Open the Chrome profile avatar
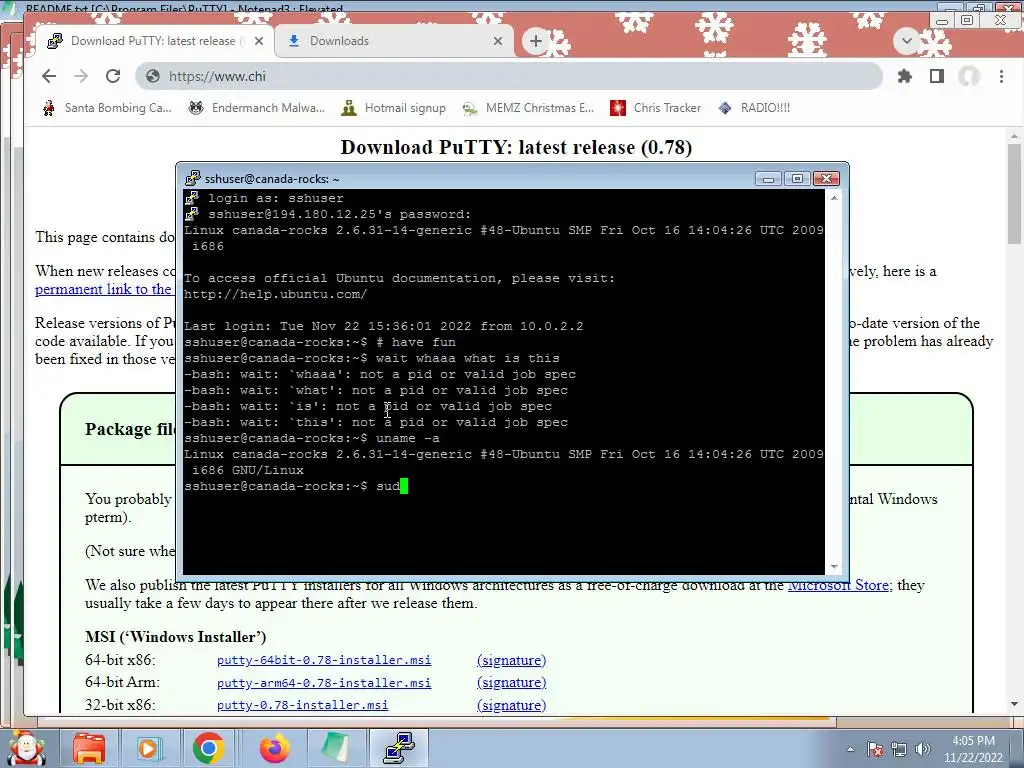This screenshot has height=768, width=1024. [x=969, y=76]
